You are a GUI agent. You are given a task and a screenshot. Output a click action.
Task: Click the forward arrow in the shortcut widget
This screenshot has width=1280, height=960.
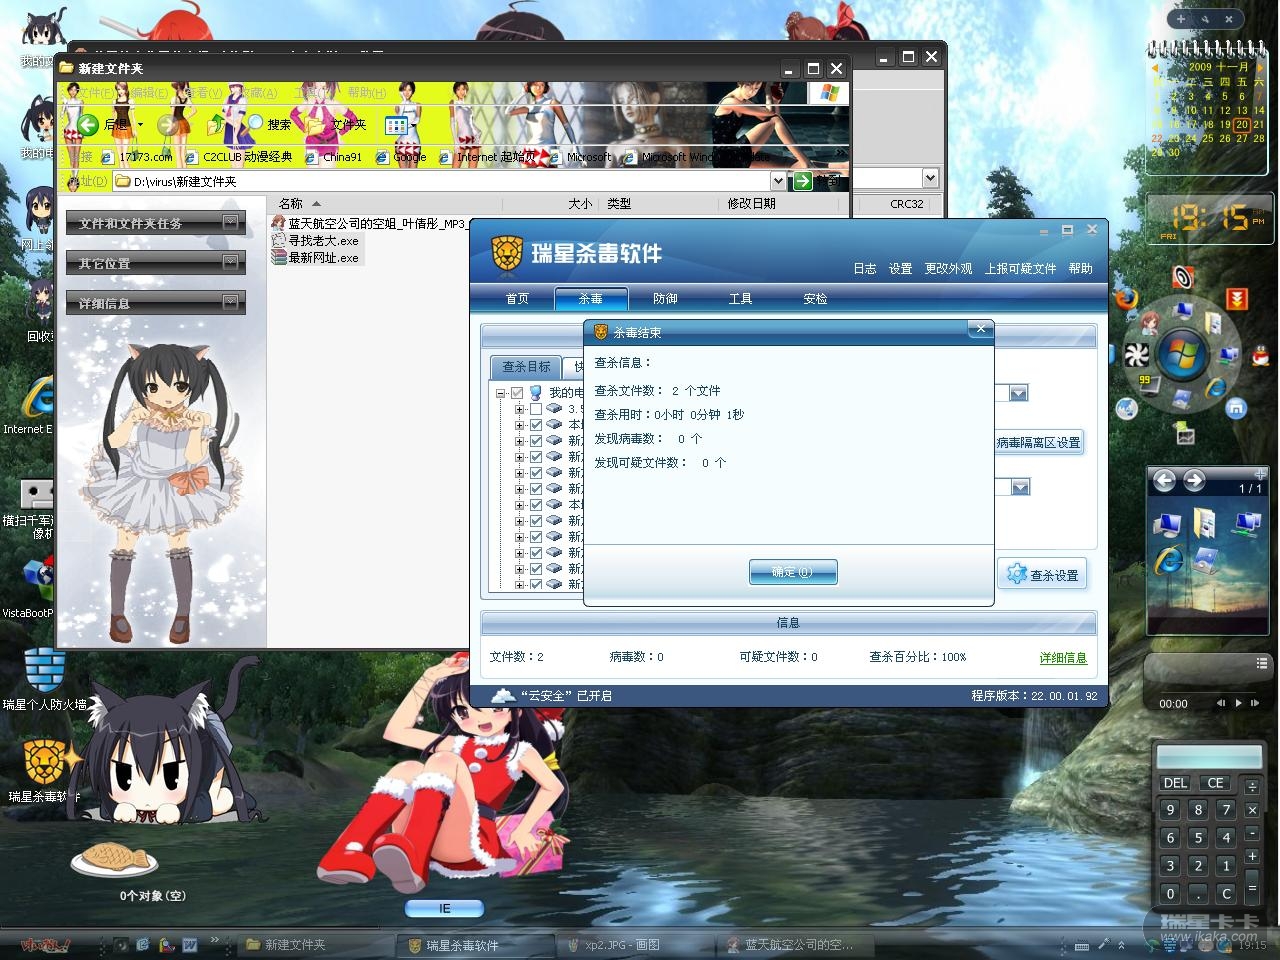[1194, 481]
